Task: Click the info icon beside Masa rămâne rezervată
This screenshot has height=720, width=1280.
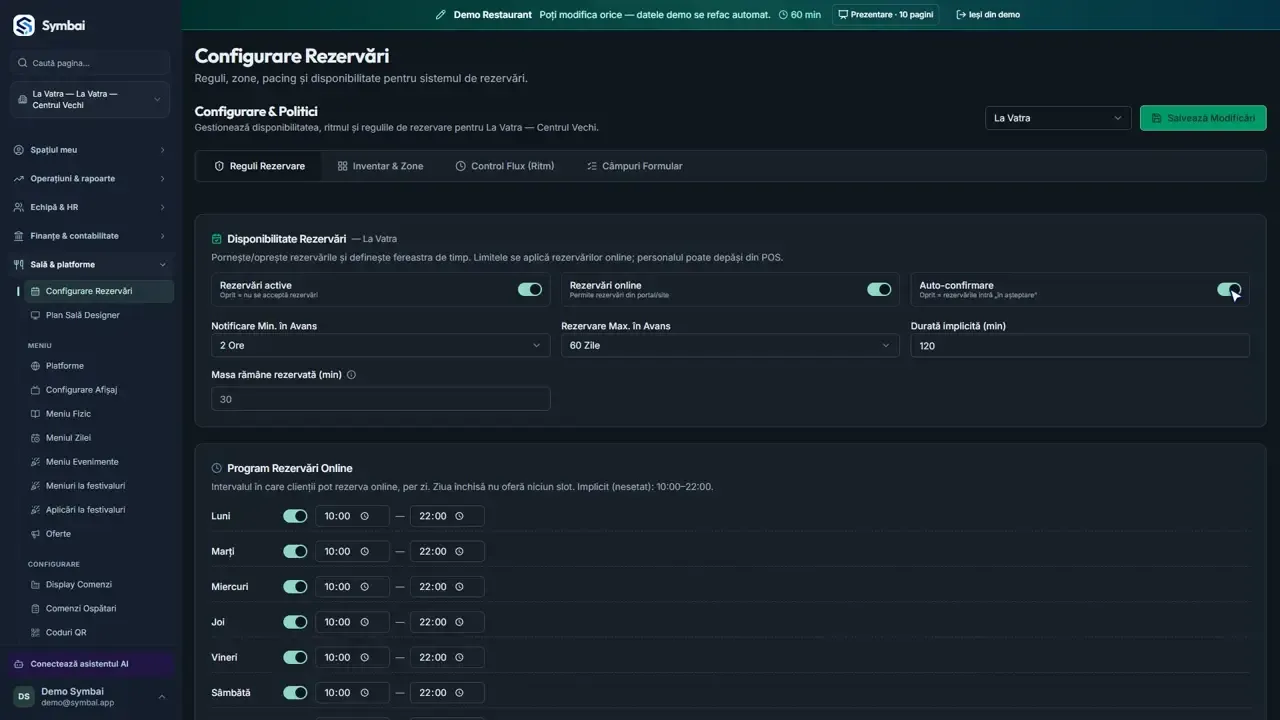Action: [351, 375]
